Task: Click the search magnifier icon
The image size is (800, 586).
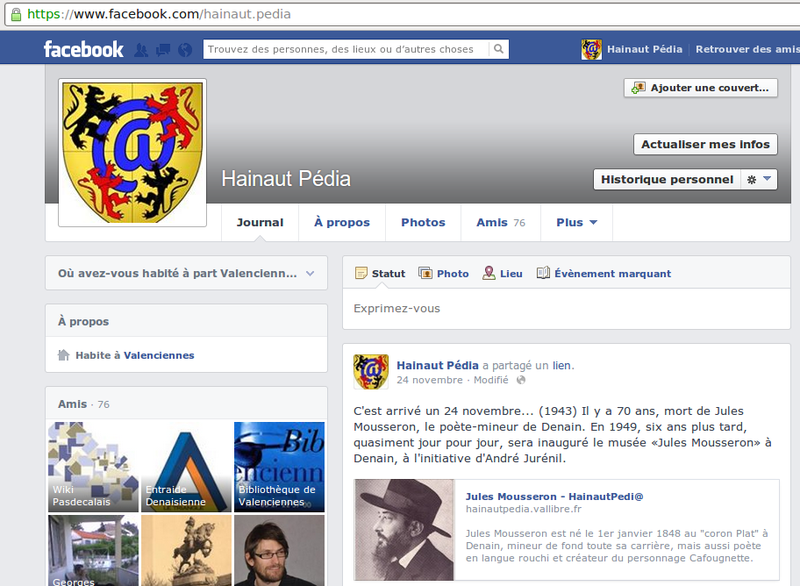Action: pos(497,48)
